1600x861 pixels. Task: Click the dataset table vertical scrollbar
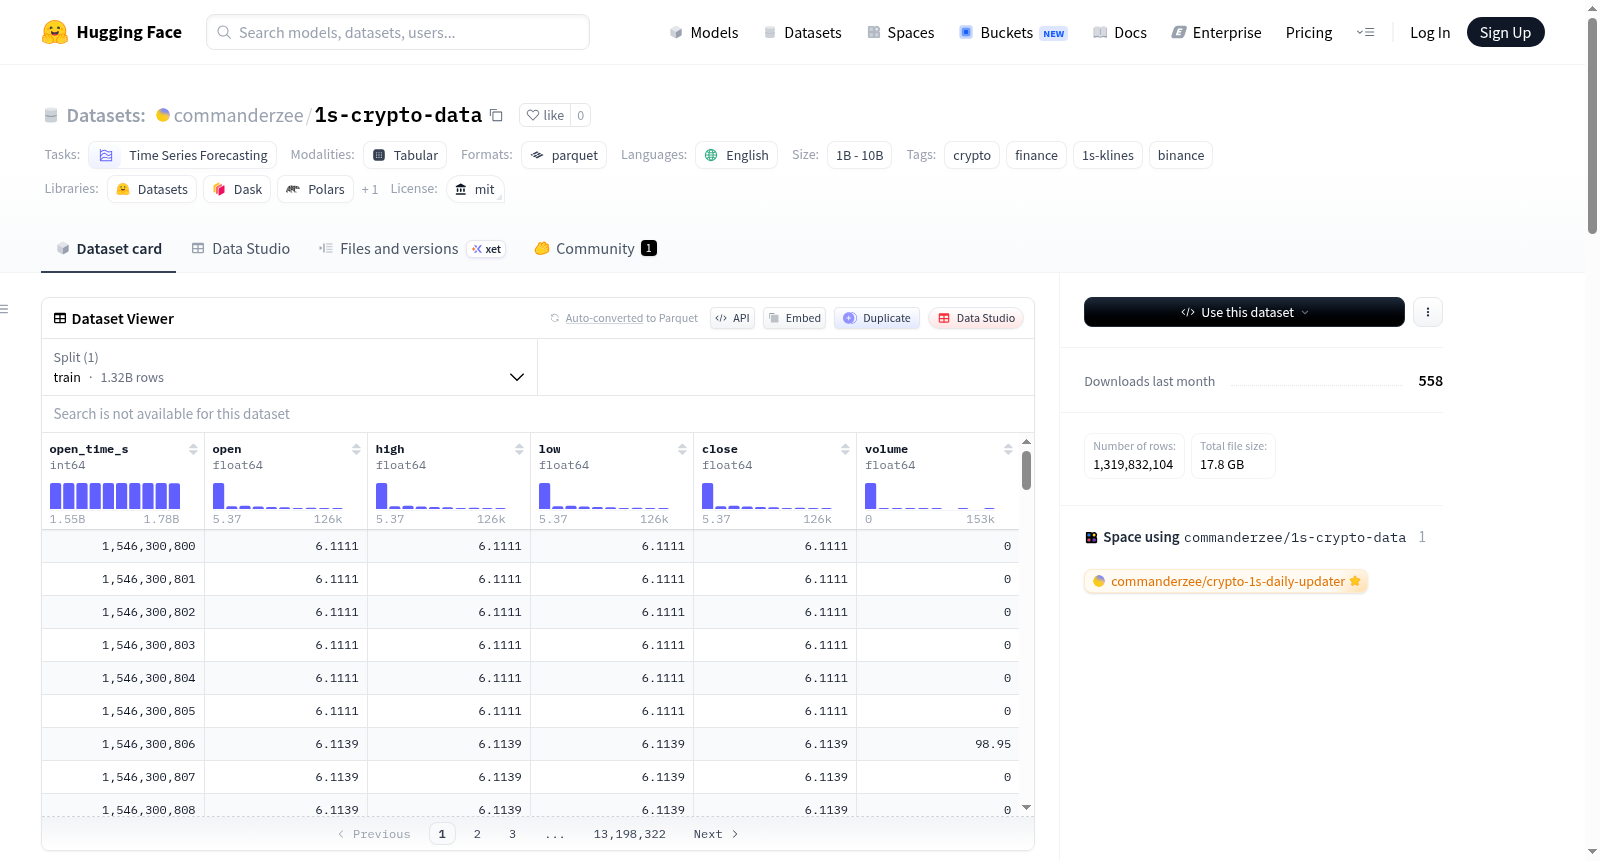pyautogui.click(x=1026, y=470)
